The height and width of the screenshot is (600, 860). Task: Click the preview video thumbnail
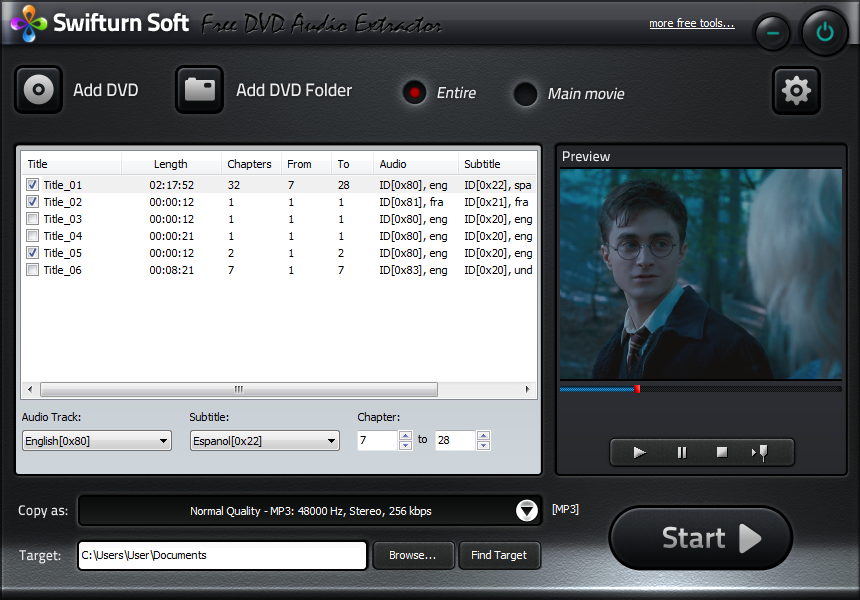[x=700, y=274]
